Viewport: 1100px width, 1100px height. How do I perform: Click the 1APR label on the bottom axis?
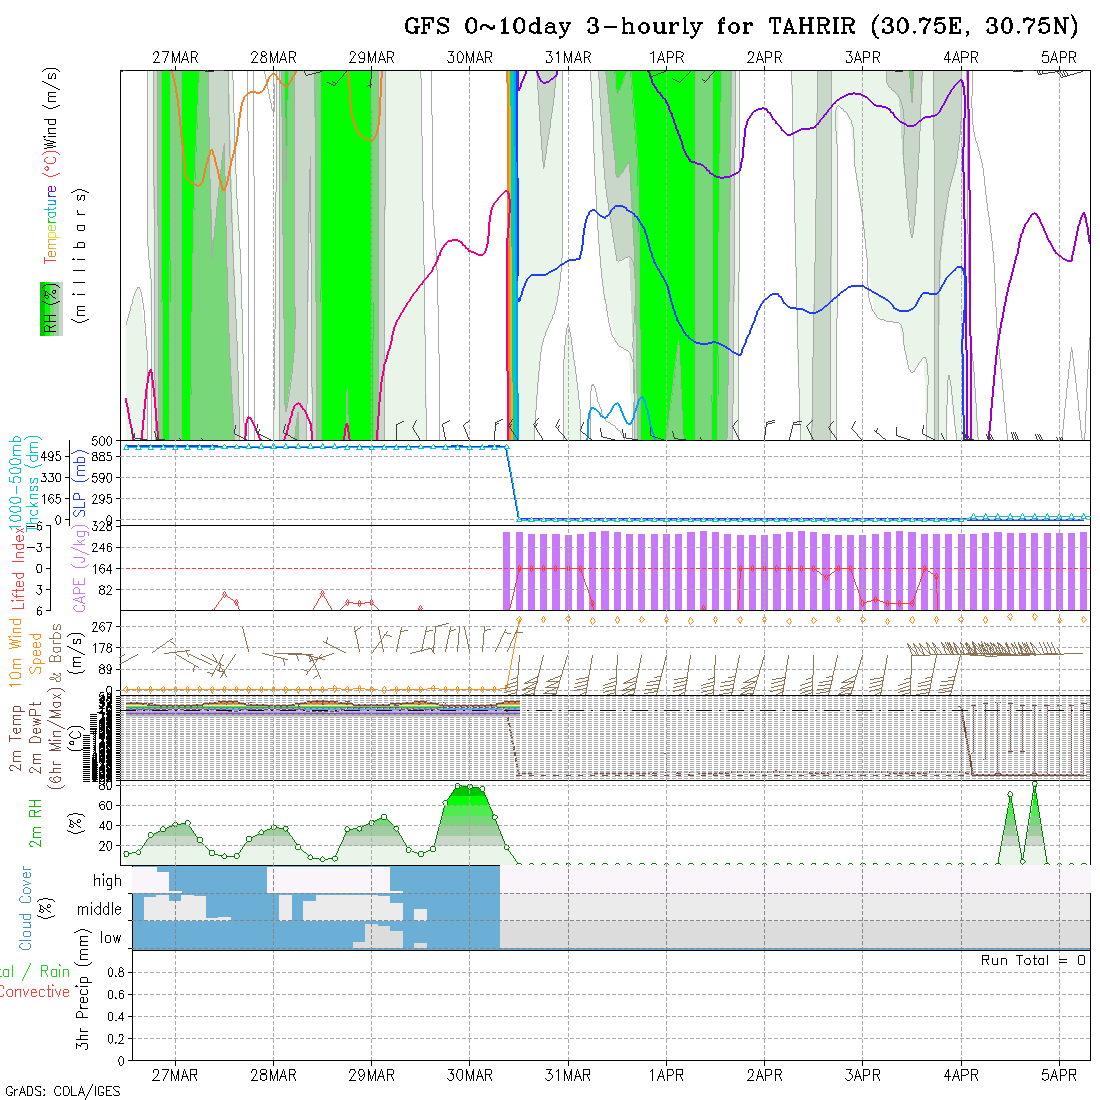[x=666, y=1075]
